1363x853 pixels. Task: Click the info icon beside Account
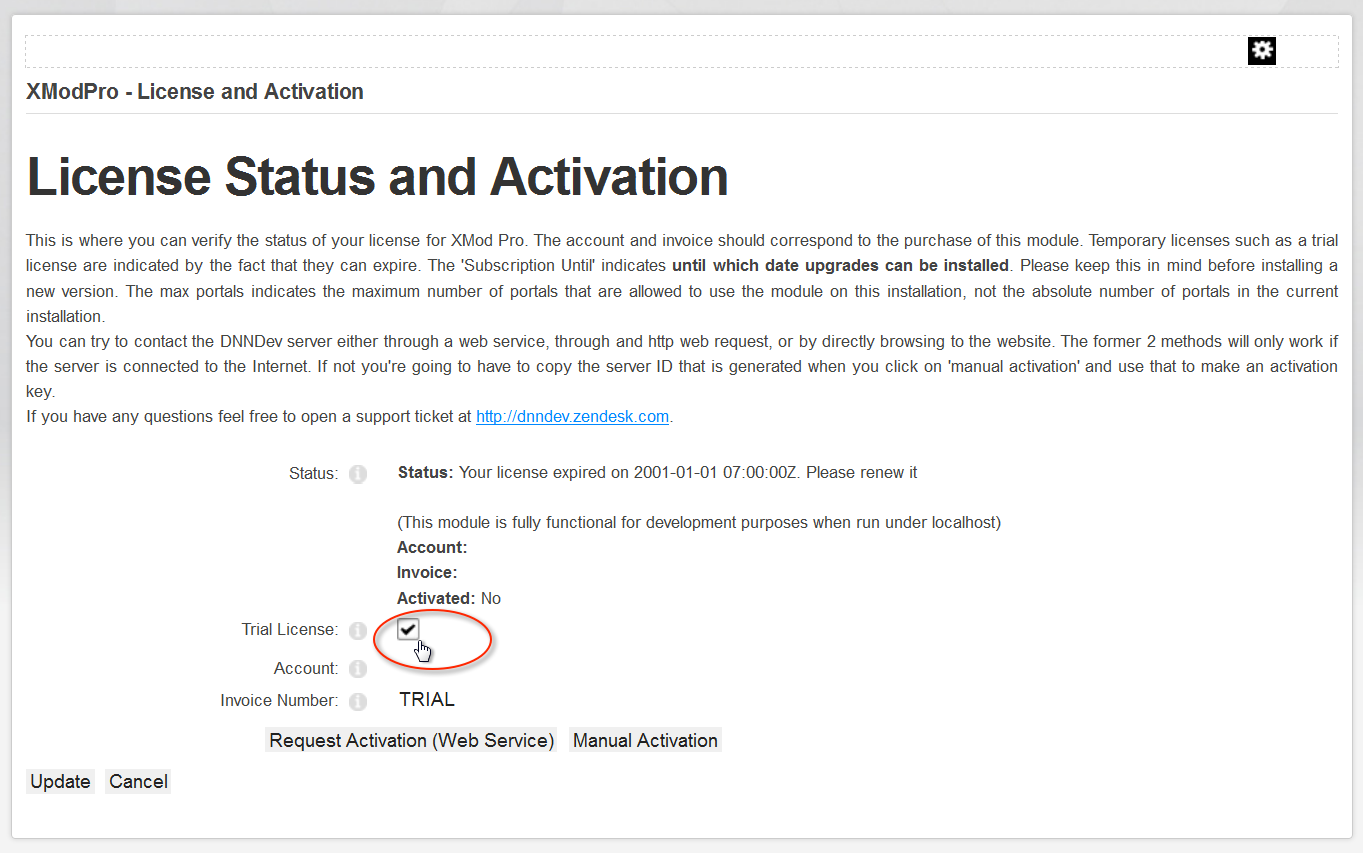point(358,669)
